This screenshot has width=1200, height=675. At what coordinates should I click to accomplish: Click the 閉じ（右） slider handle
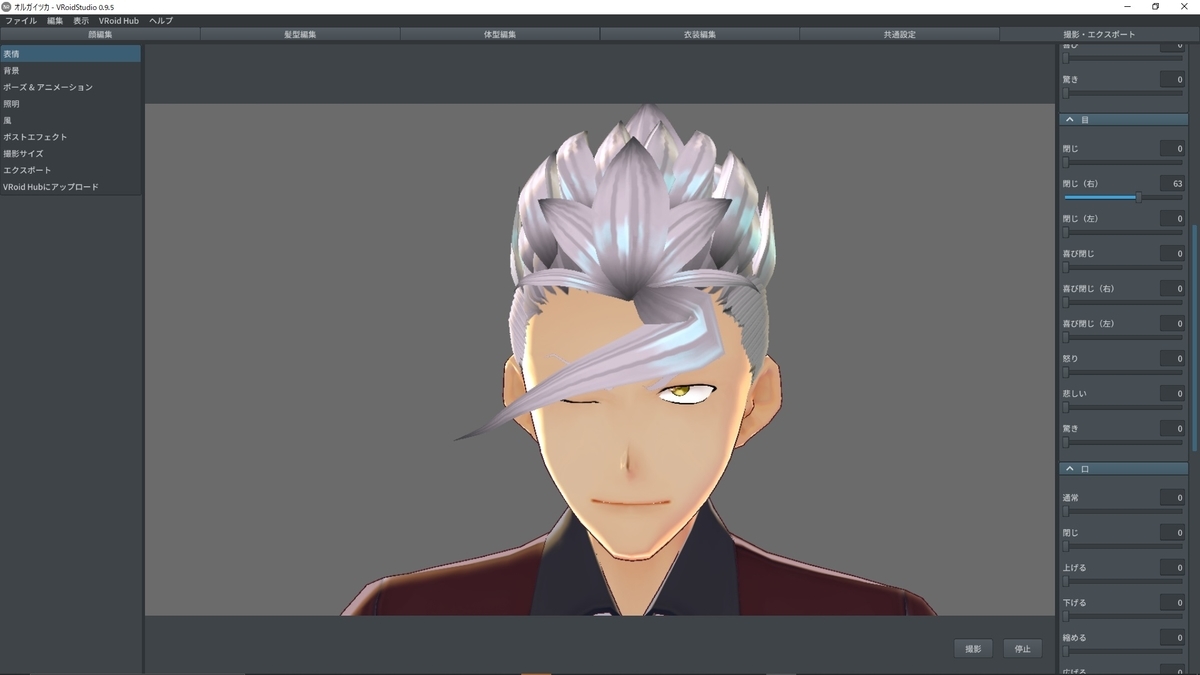[x=1139, y=197]
